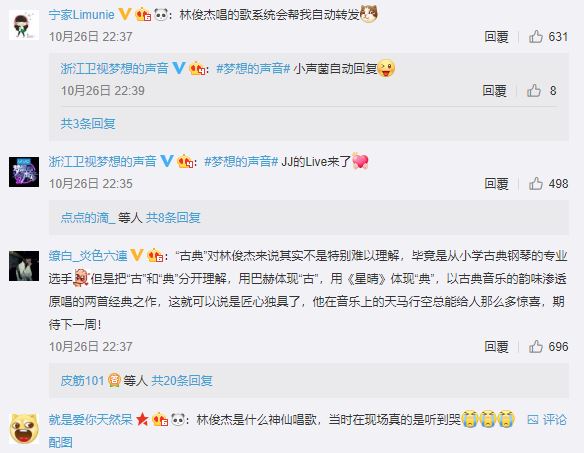Expand the 共8条回复 replies
Image resolution: width=584 pixels, height=453 pixels.
pyautogui.click(x=173, y=218)
